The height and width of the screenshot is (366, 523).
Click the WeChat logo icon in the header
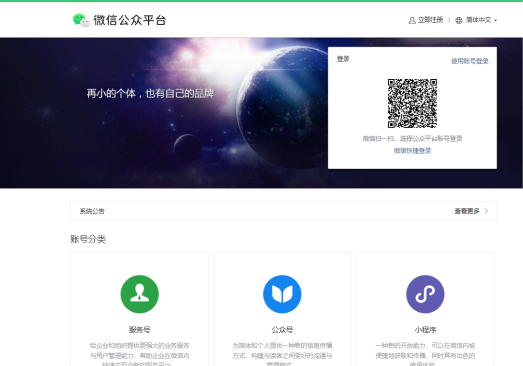pyautogui.click(x=81, y=20)
